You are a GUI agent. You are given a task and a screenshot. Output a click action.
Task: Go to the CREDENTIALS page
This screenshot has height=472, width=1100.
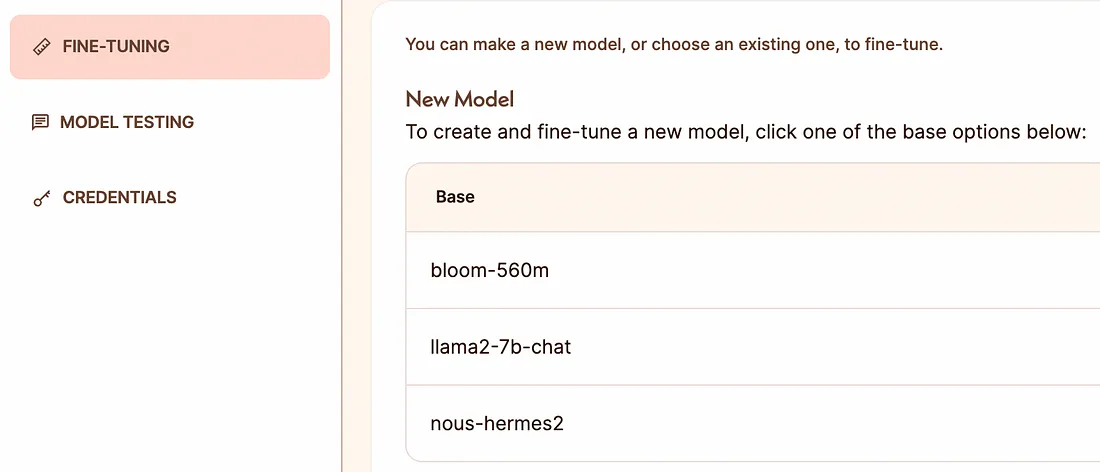(x=119, y=198)
